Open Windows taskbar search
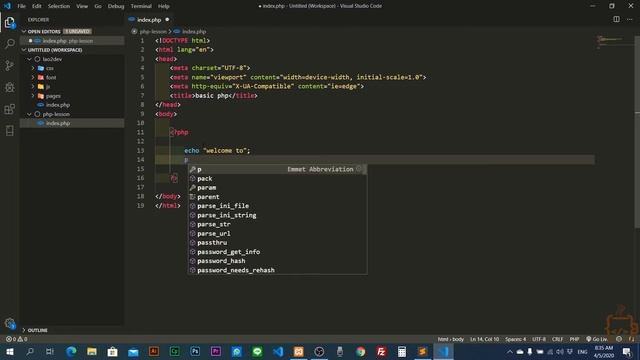The height and width of the screenshot is (360, 640). [x=30, y=351]
